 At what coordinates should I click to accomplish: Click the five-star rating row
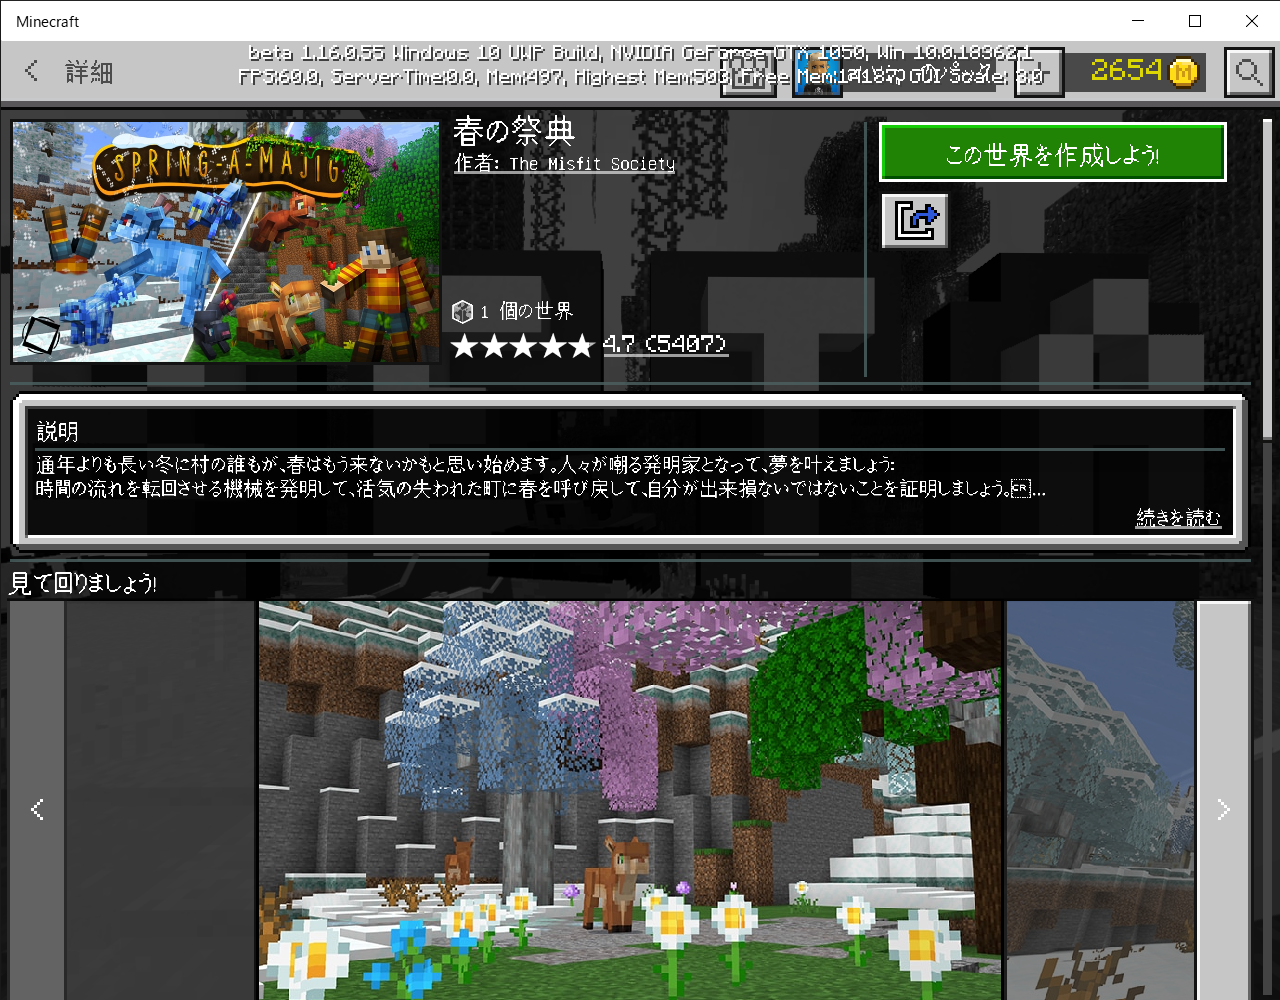523,346
